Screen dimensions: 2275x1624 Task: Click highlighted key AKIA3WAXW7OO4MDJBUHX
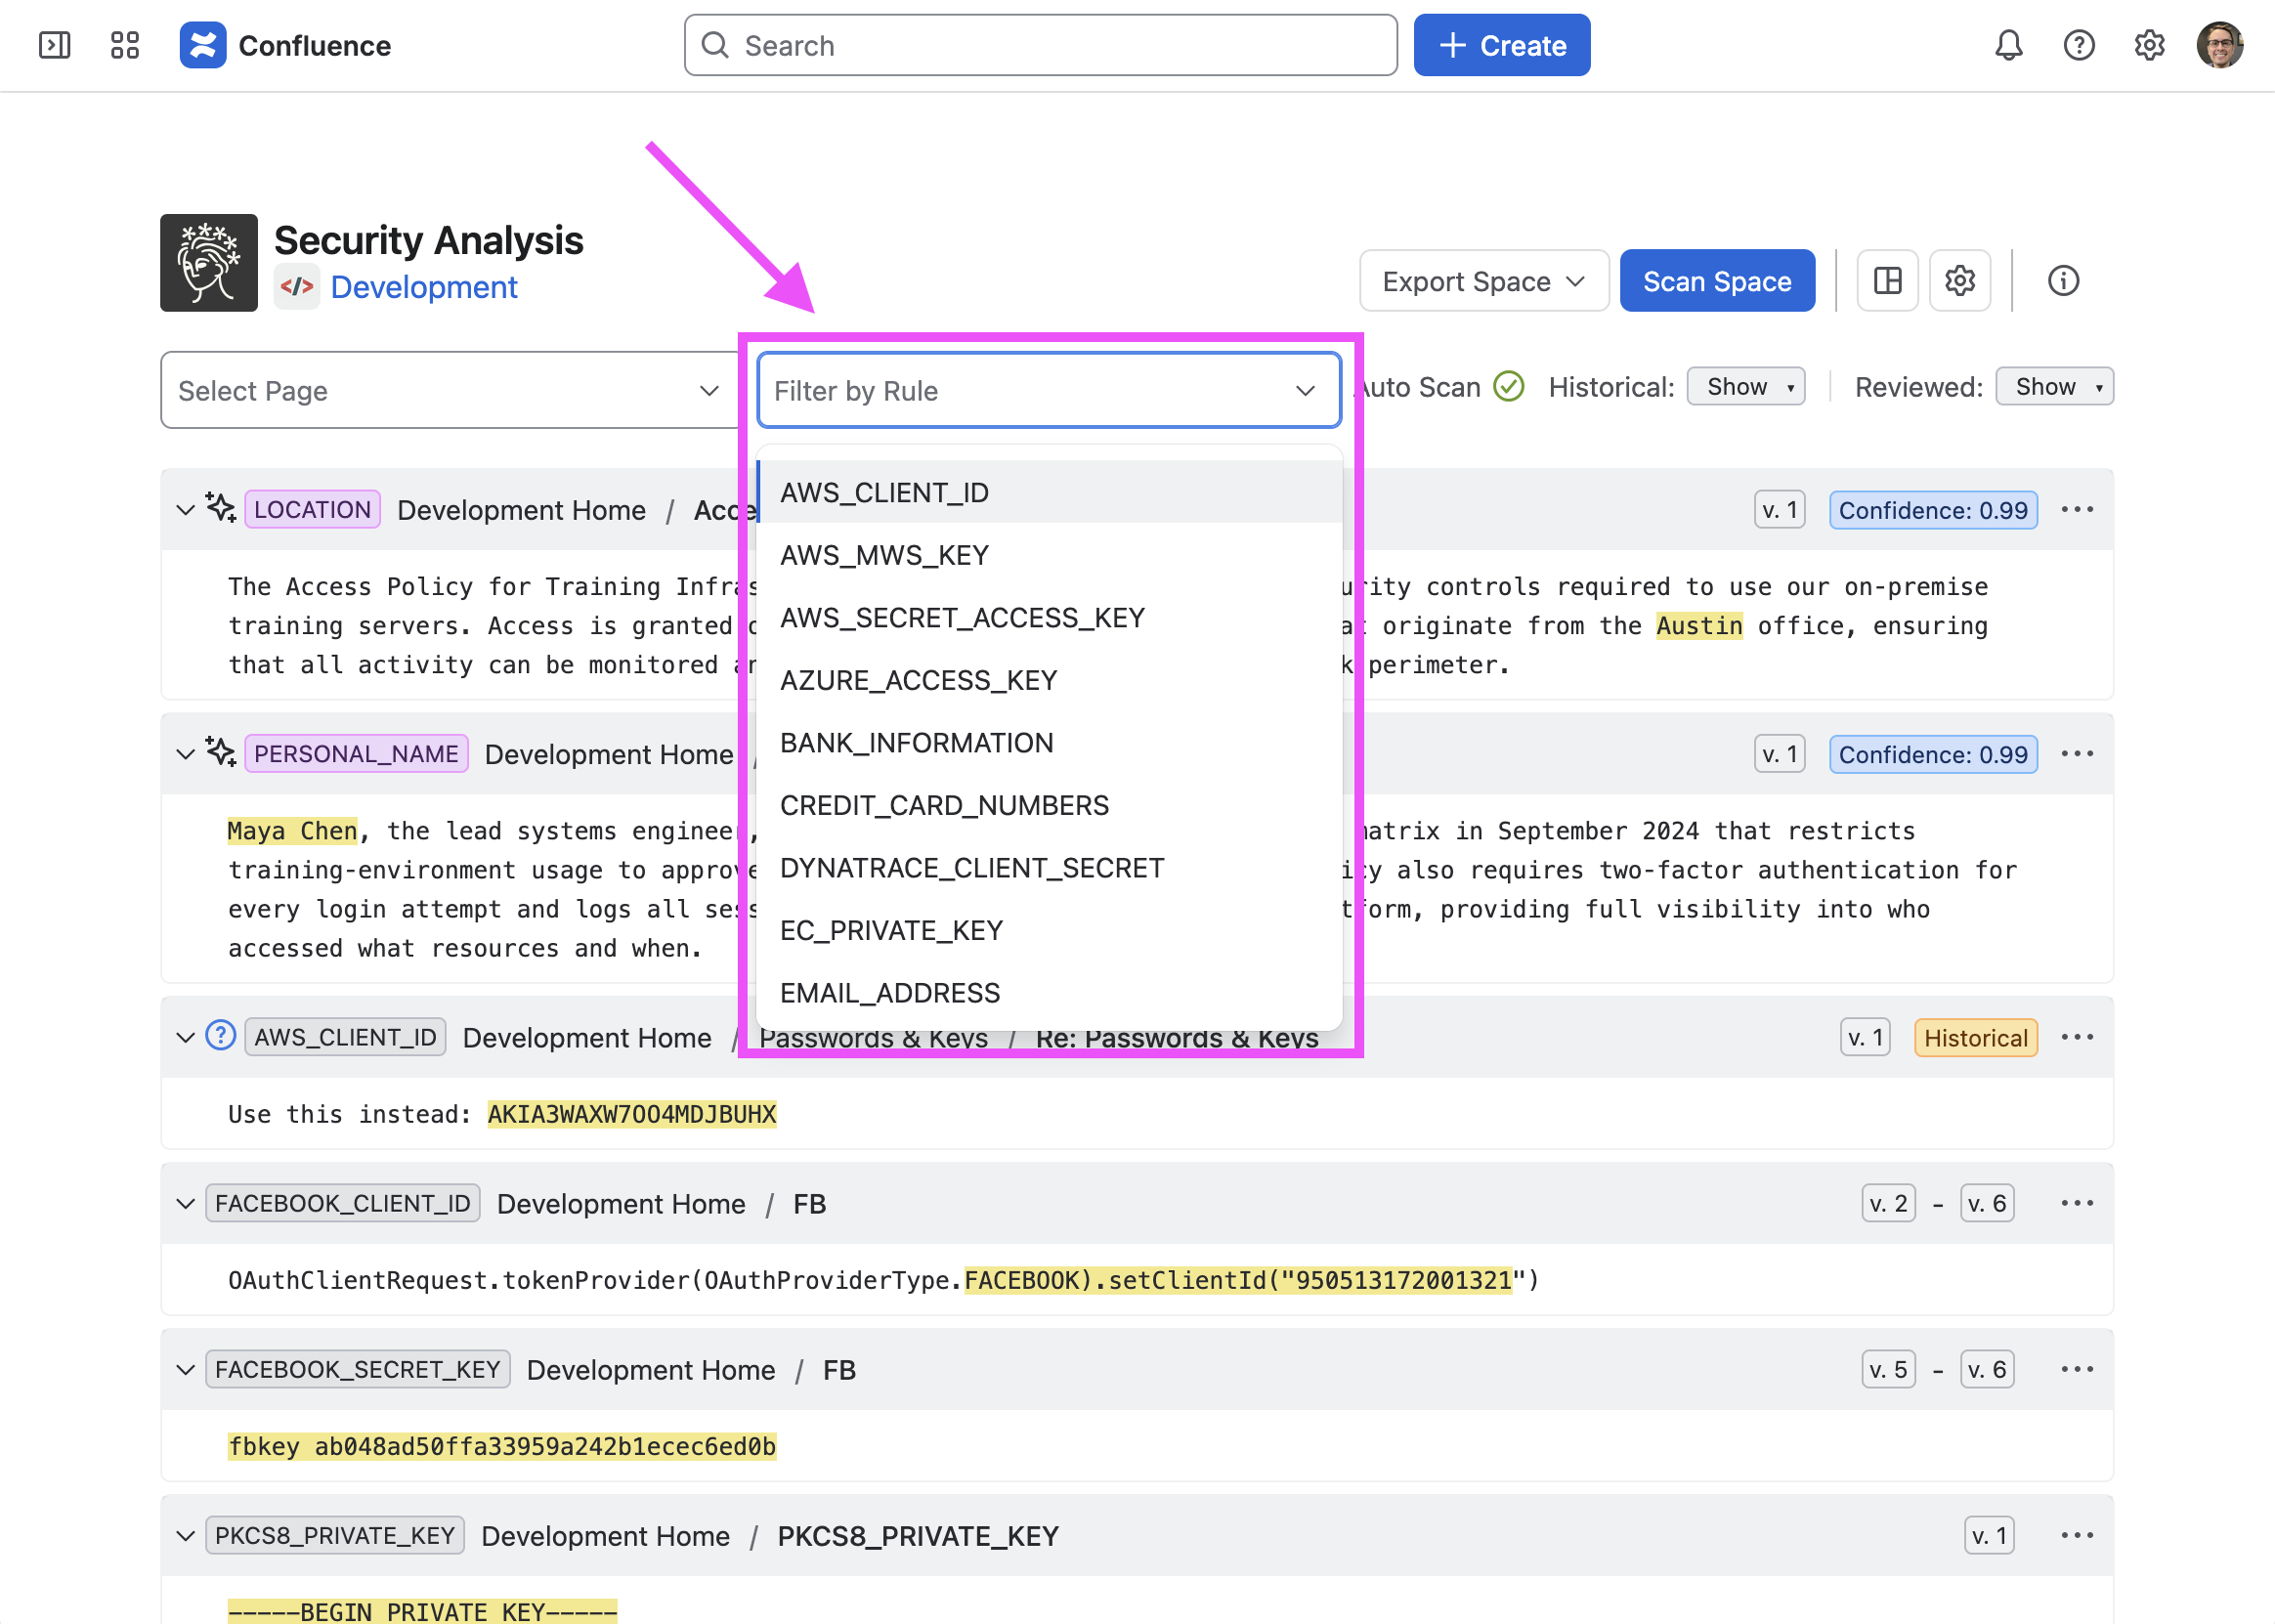632,1114
